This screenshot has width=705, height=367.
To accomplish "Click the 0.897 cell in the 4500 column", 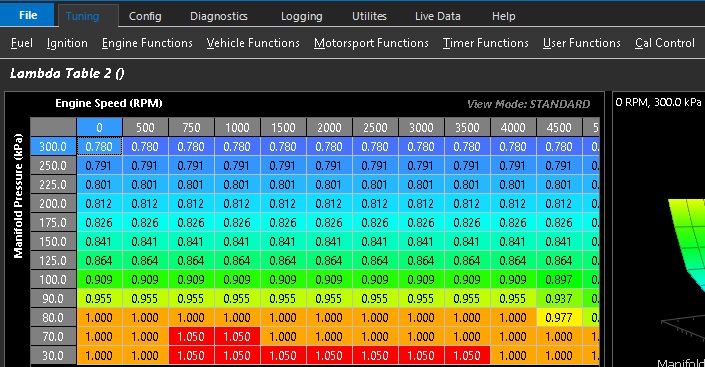I will click(559, 280).
